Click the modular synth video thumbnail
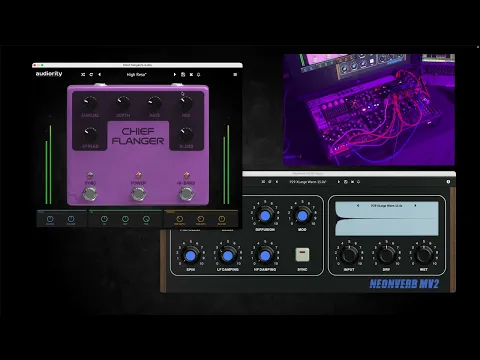480x360 pixels. point(369,110)
